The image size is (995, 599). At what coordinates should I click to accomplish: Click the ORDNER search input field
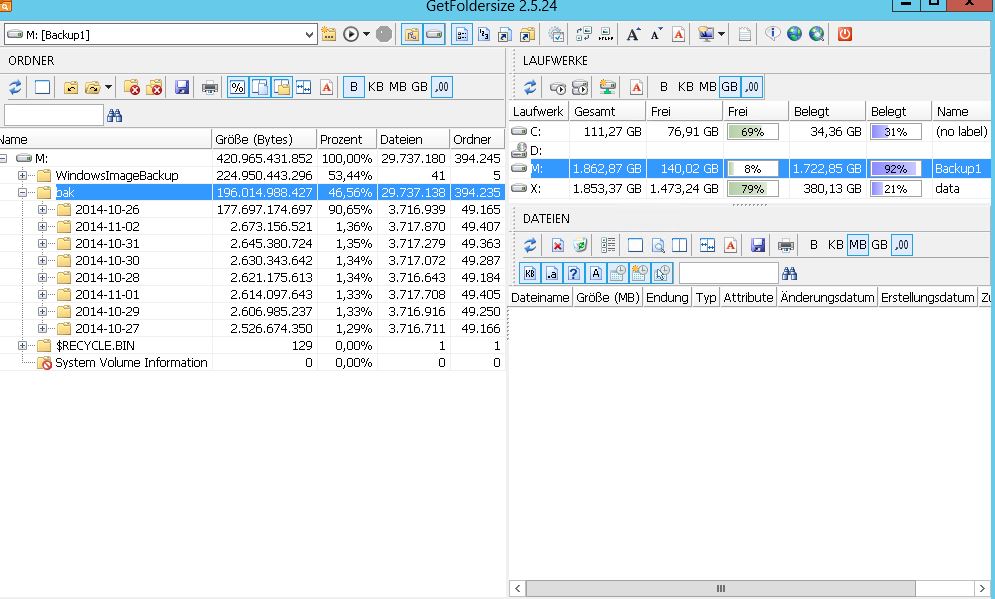click(54, 115)
